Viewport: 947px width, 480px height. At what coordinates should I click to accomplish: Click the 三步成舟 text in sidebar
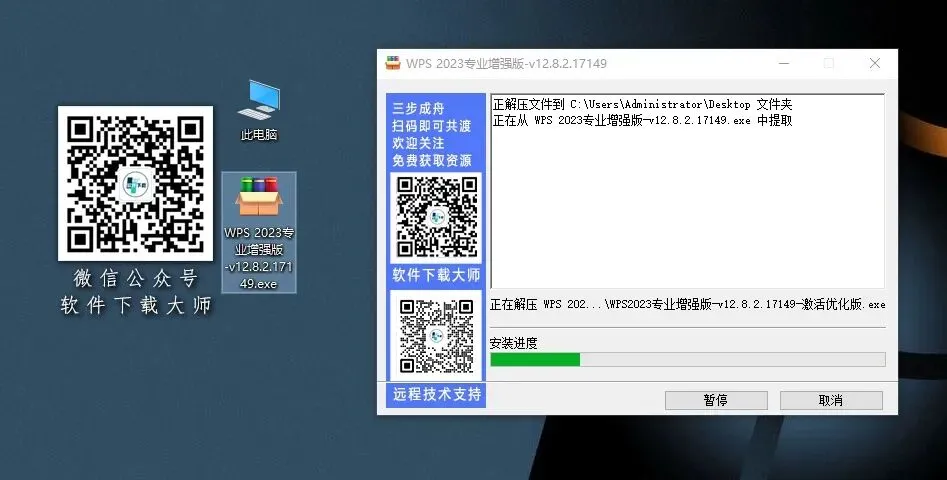coord(419,109)
